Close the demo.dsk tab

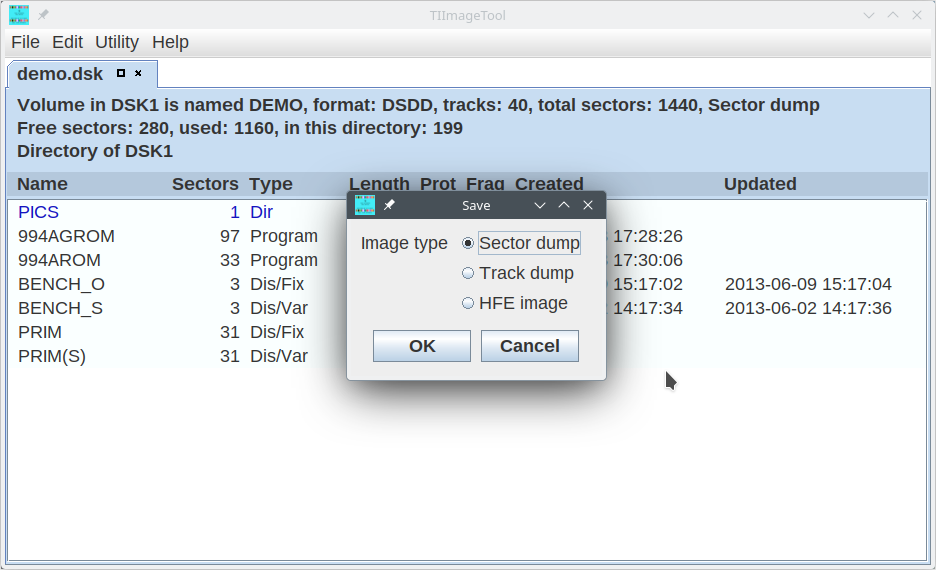pos(139,73)
